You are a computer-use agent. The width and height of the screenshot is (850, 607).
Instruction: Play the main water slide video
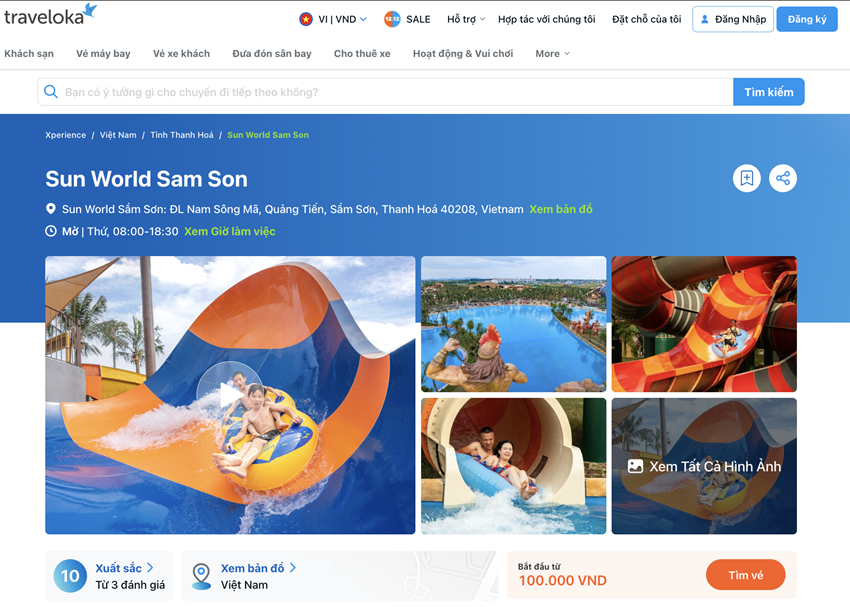pyautogui.click(x=230, y=395)
